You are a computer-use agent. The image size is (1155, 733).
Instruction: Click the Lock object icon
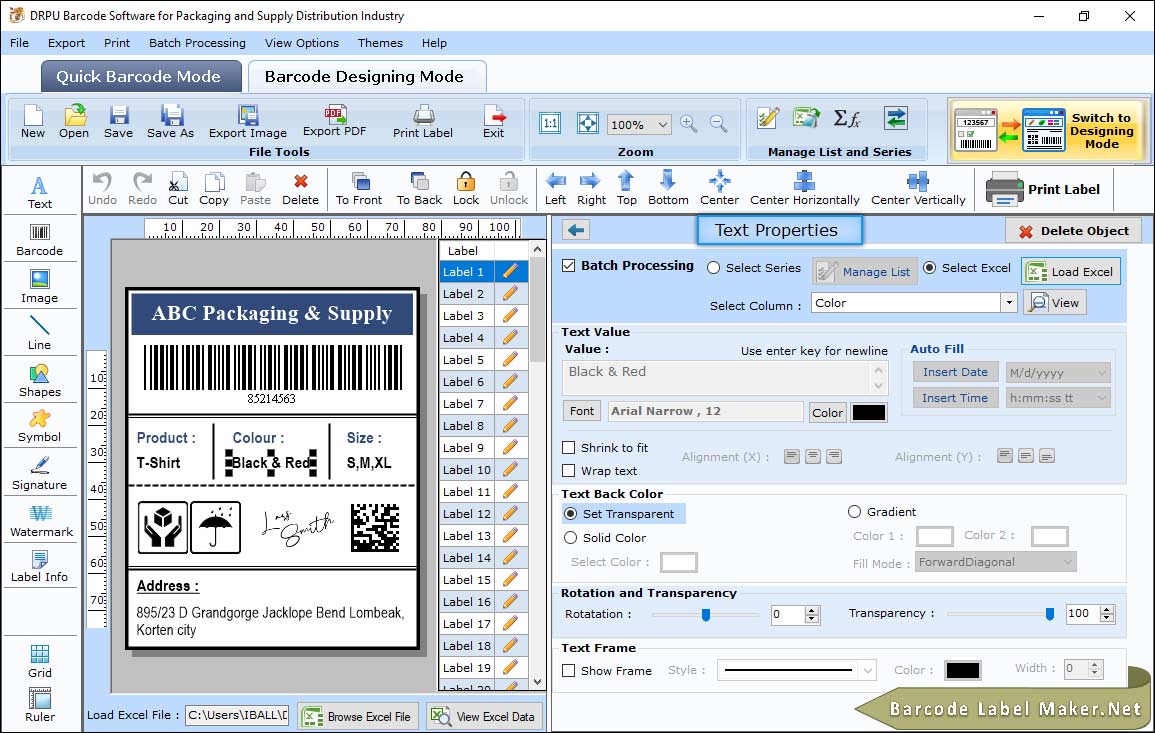click(466, 189)
